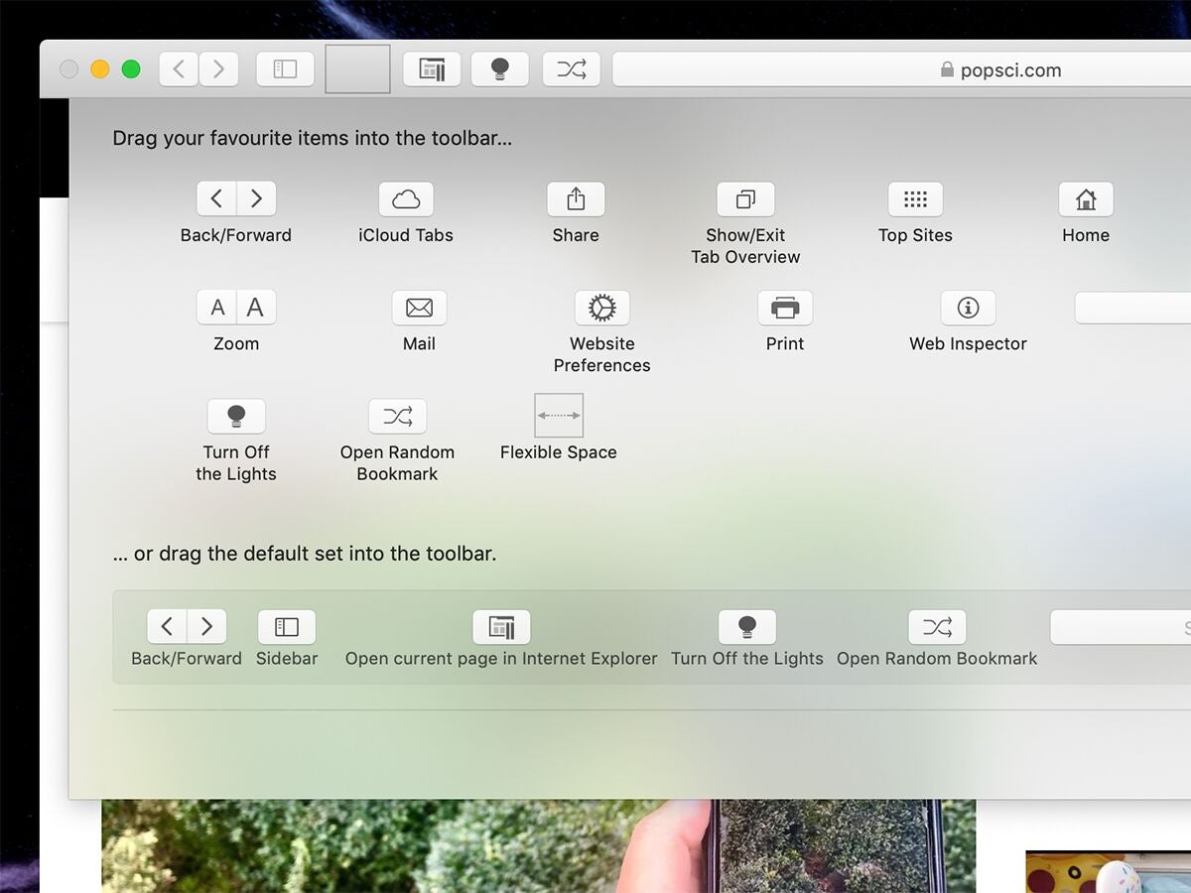Click the Back arrow of Back/Forward pair
This screenshot has height=893, width=1191.
(x=216, y=198)
